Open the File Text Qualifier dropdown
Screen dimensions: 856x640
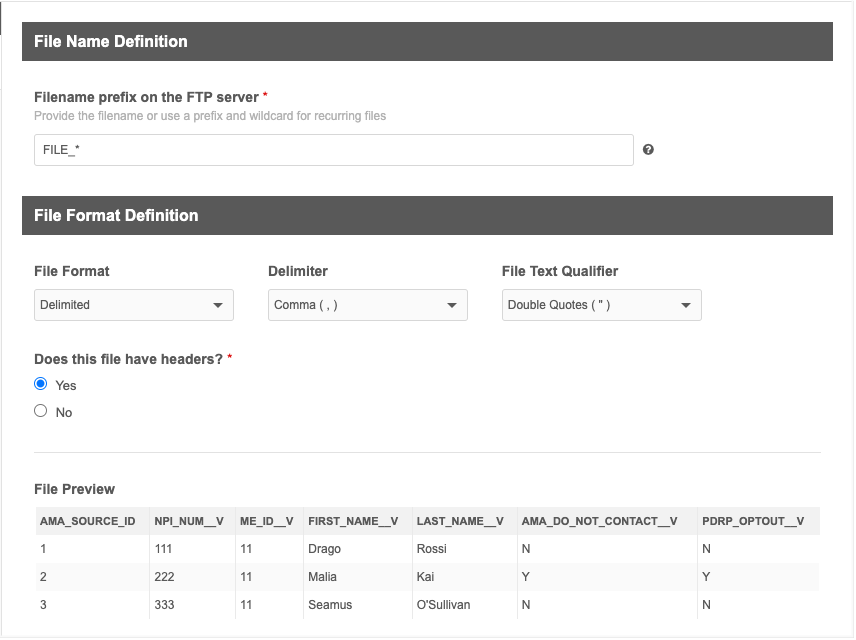[601, 305]
